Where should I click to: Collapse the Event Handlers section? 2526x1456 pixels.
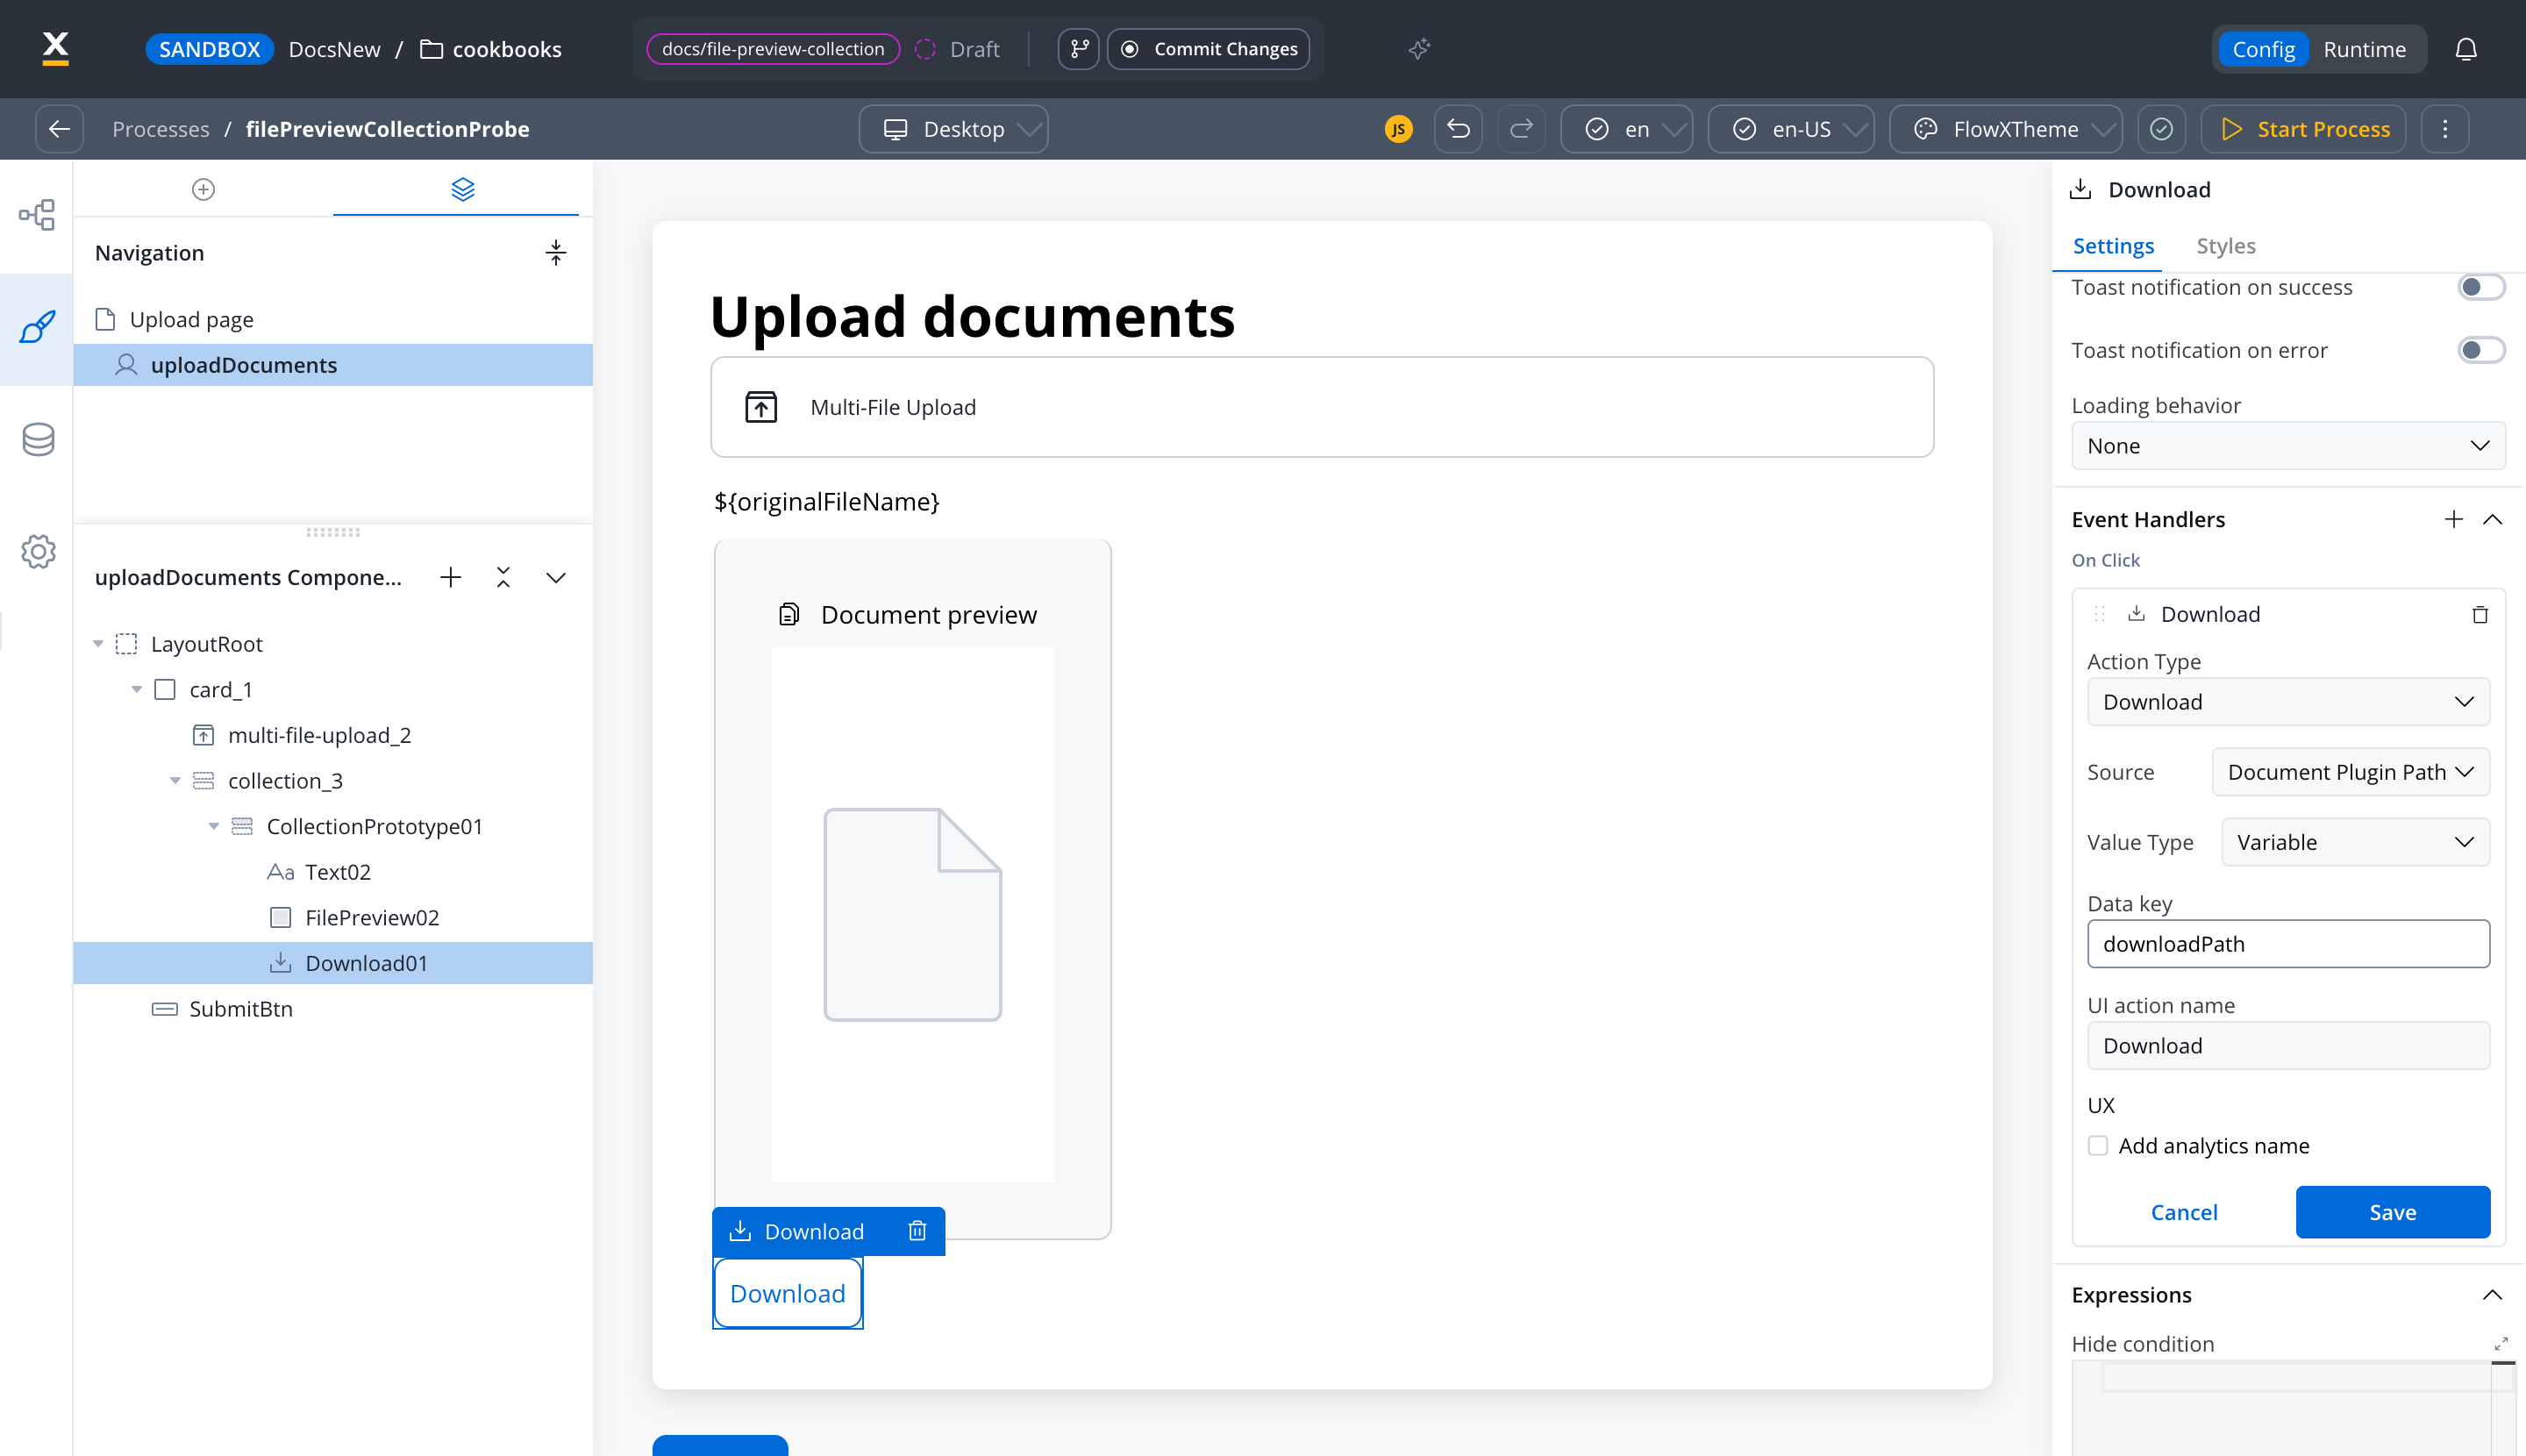pos(2493,519)
